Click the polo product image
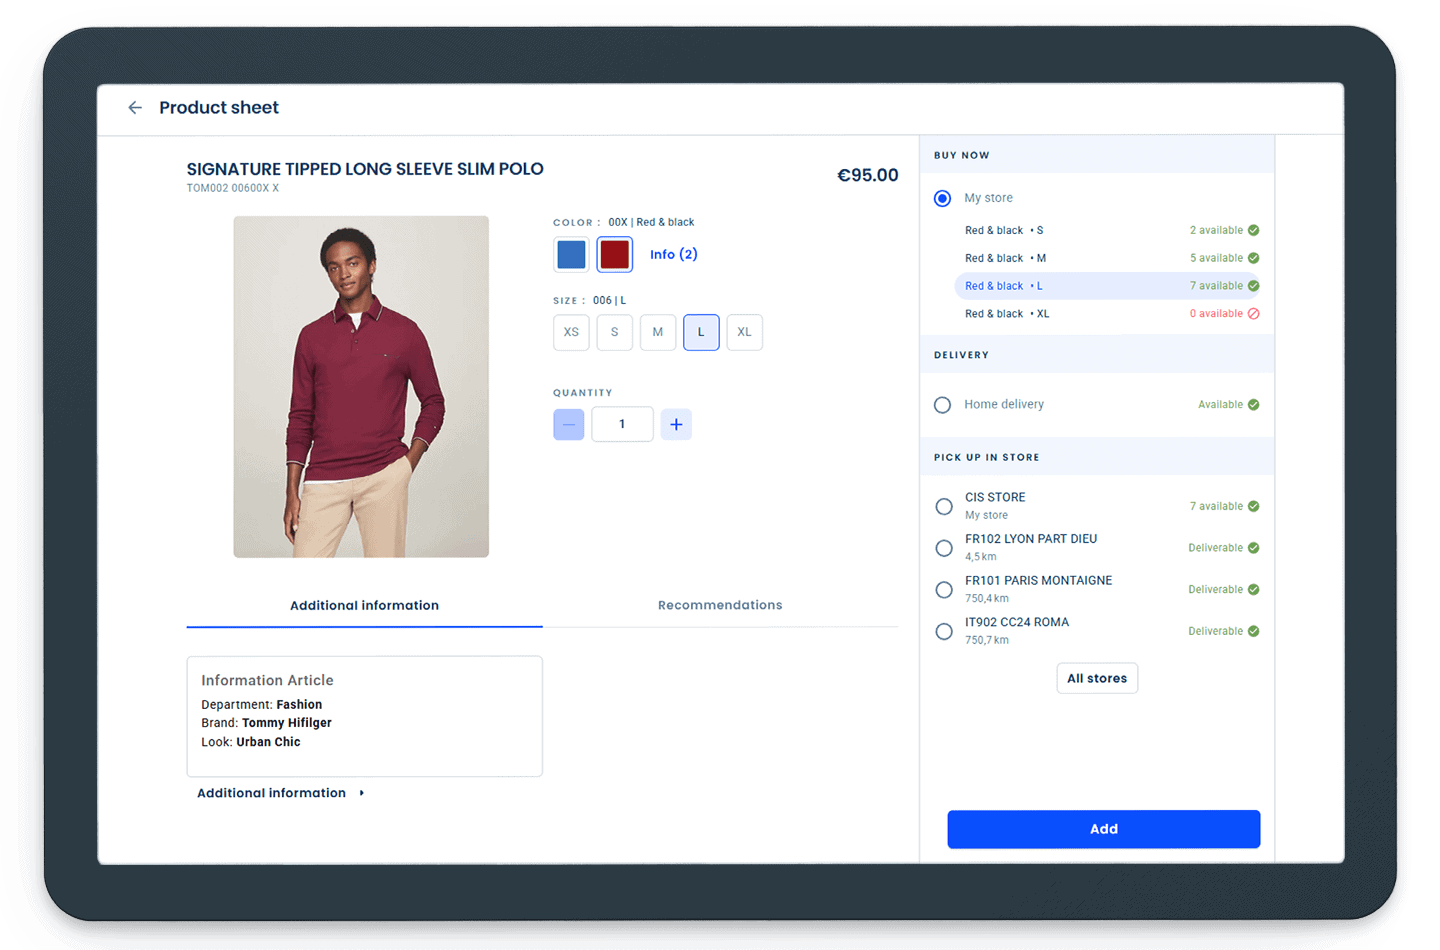This screenshot has height=950, width=1440. point(361,387)
